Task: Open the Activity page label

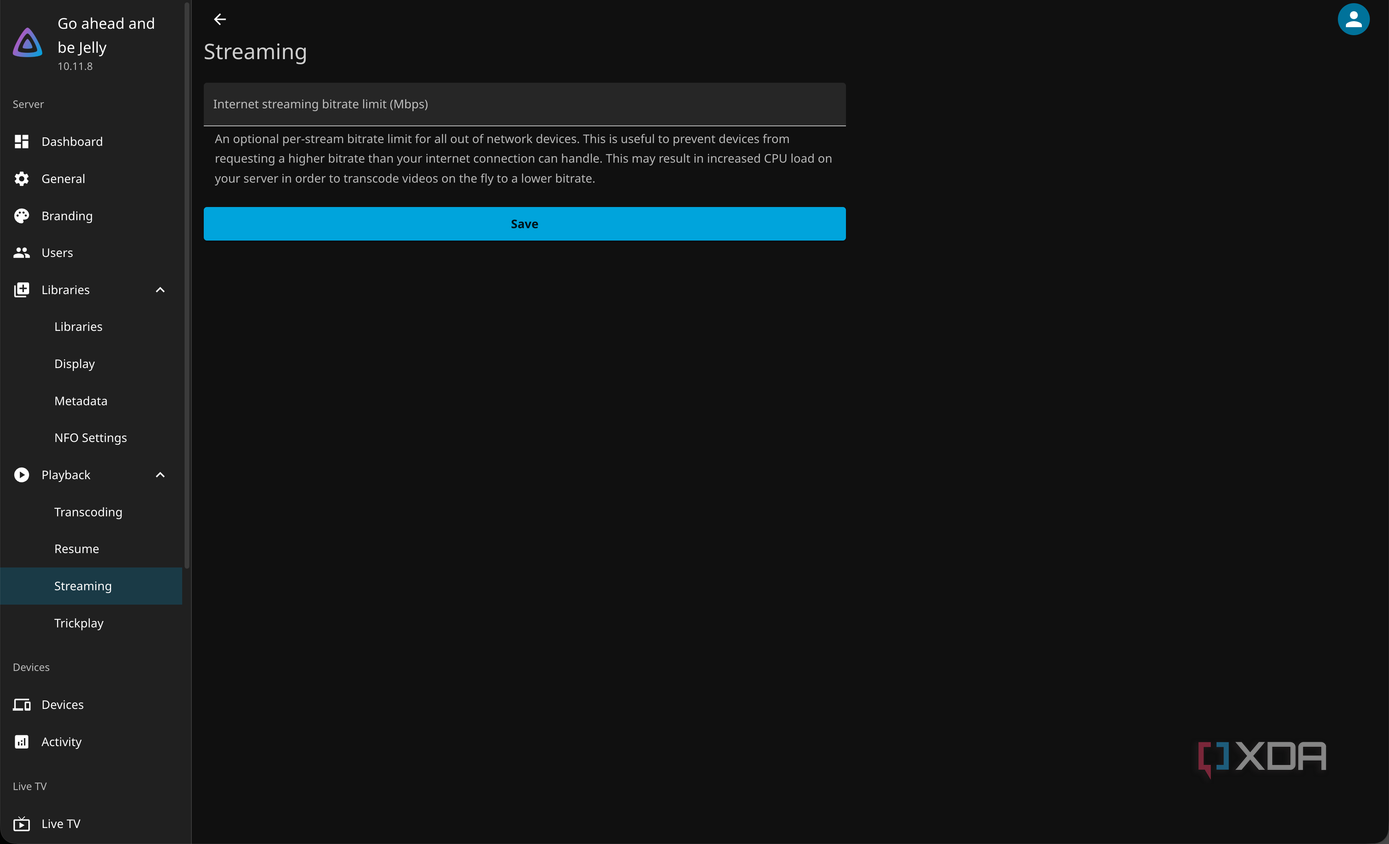Action: (x=61, y=741)
